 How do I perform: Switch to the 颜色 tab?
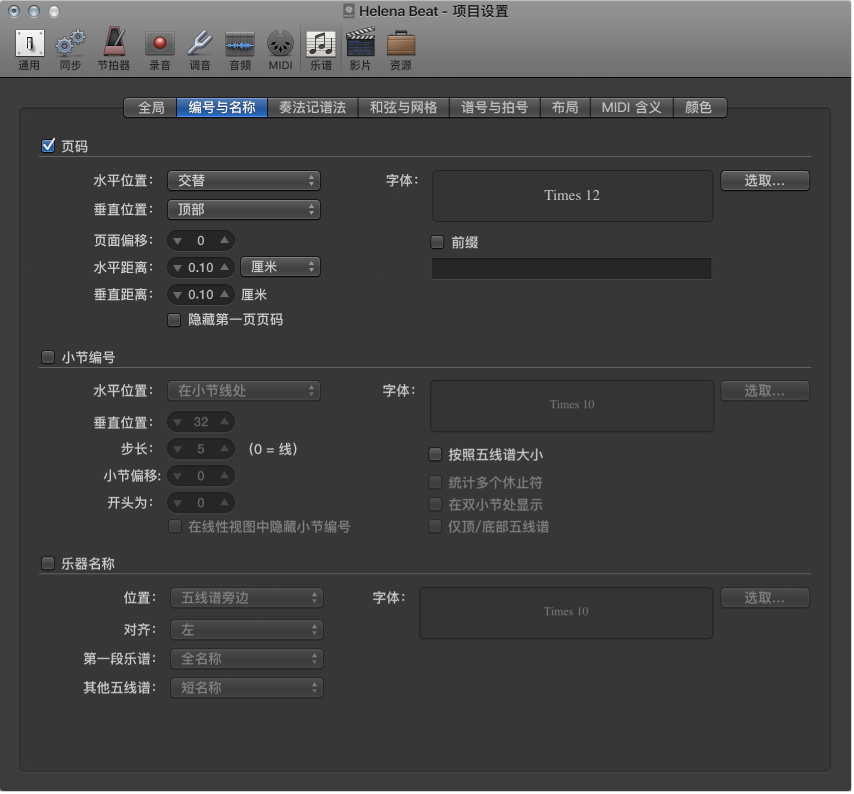[701, 107]
